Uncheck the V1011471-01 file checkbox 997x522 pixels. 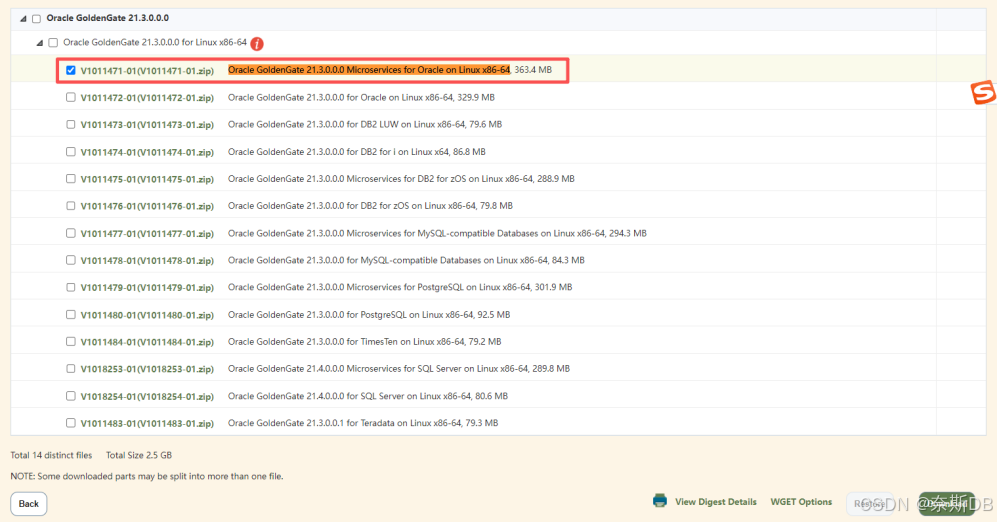click(71, 71)
